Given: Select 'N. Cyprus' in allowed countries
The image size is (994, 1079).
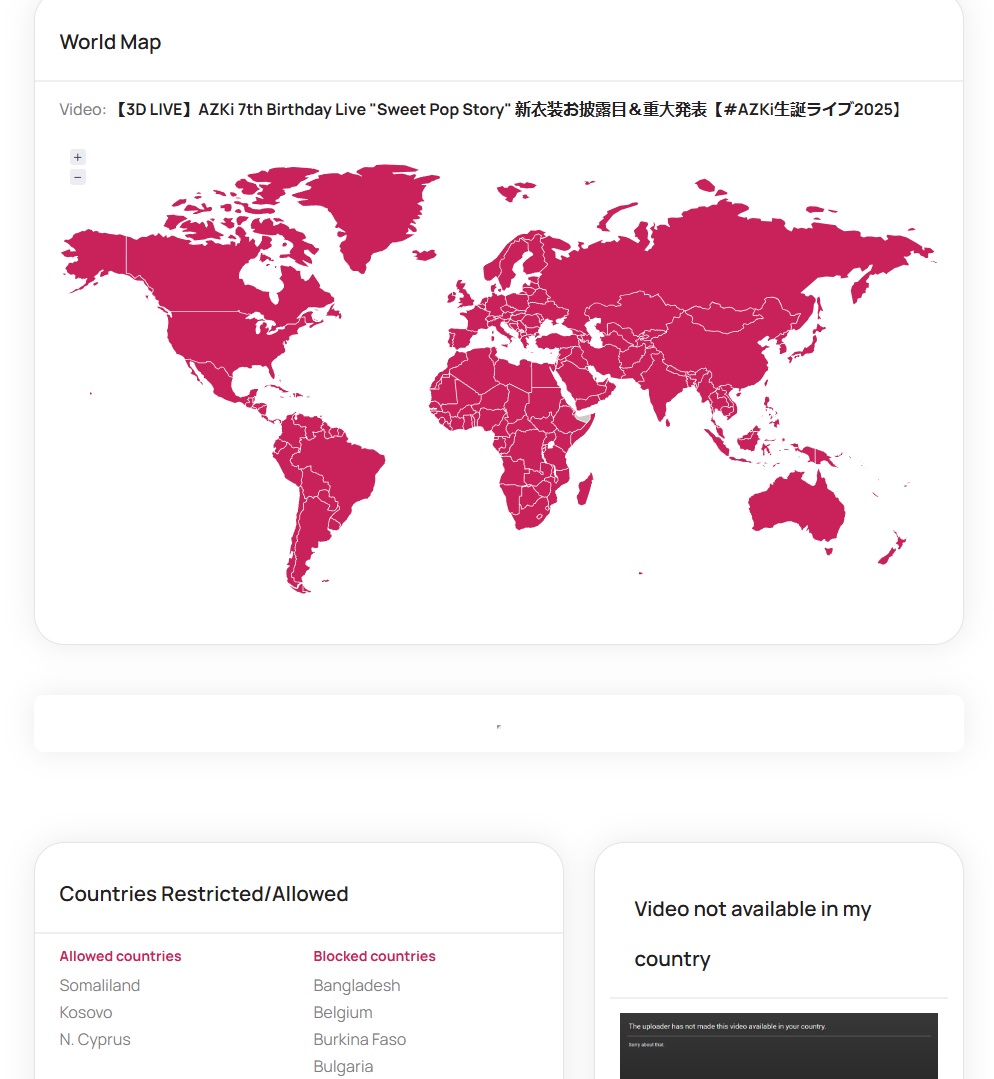Looking at the screenshot, I should (95, 1039).
